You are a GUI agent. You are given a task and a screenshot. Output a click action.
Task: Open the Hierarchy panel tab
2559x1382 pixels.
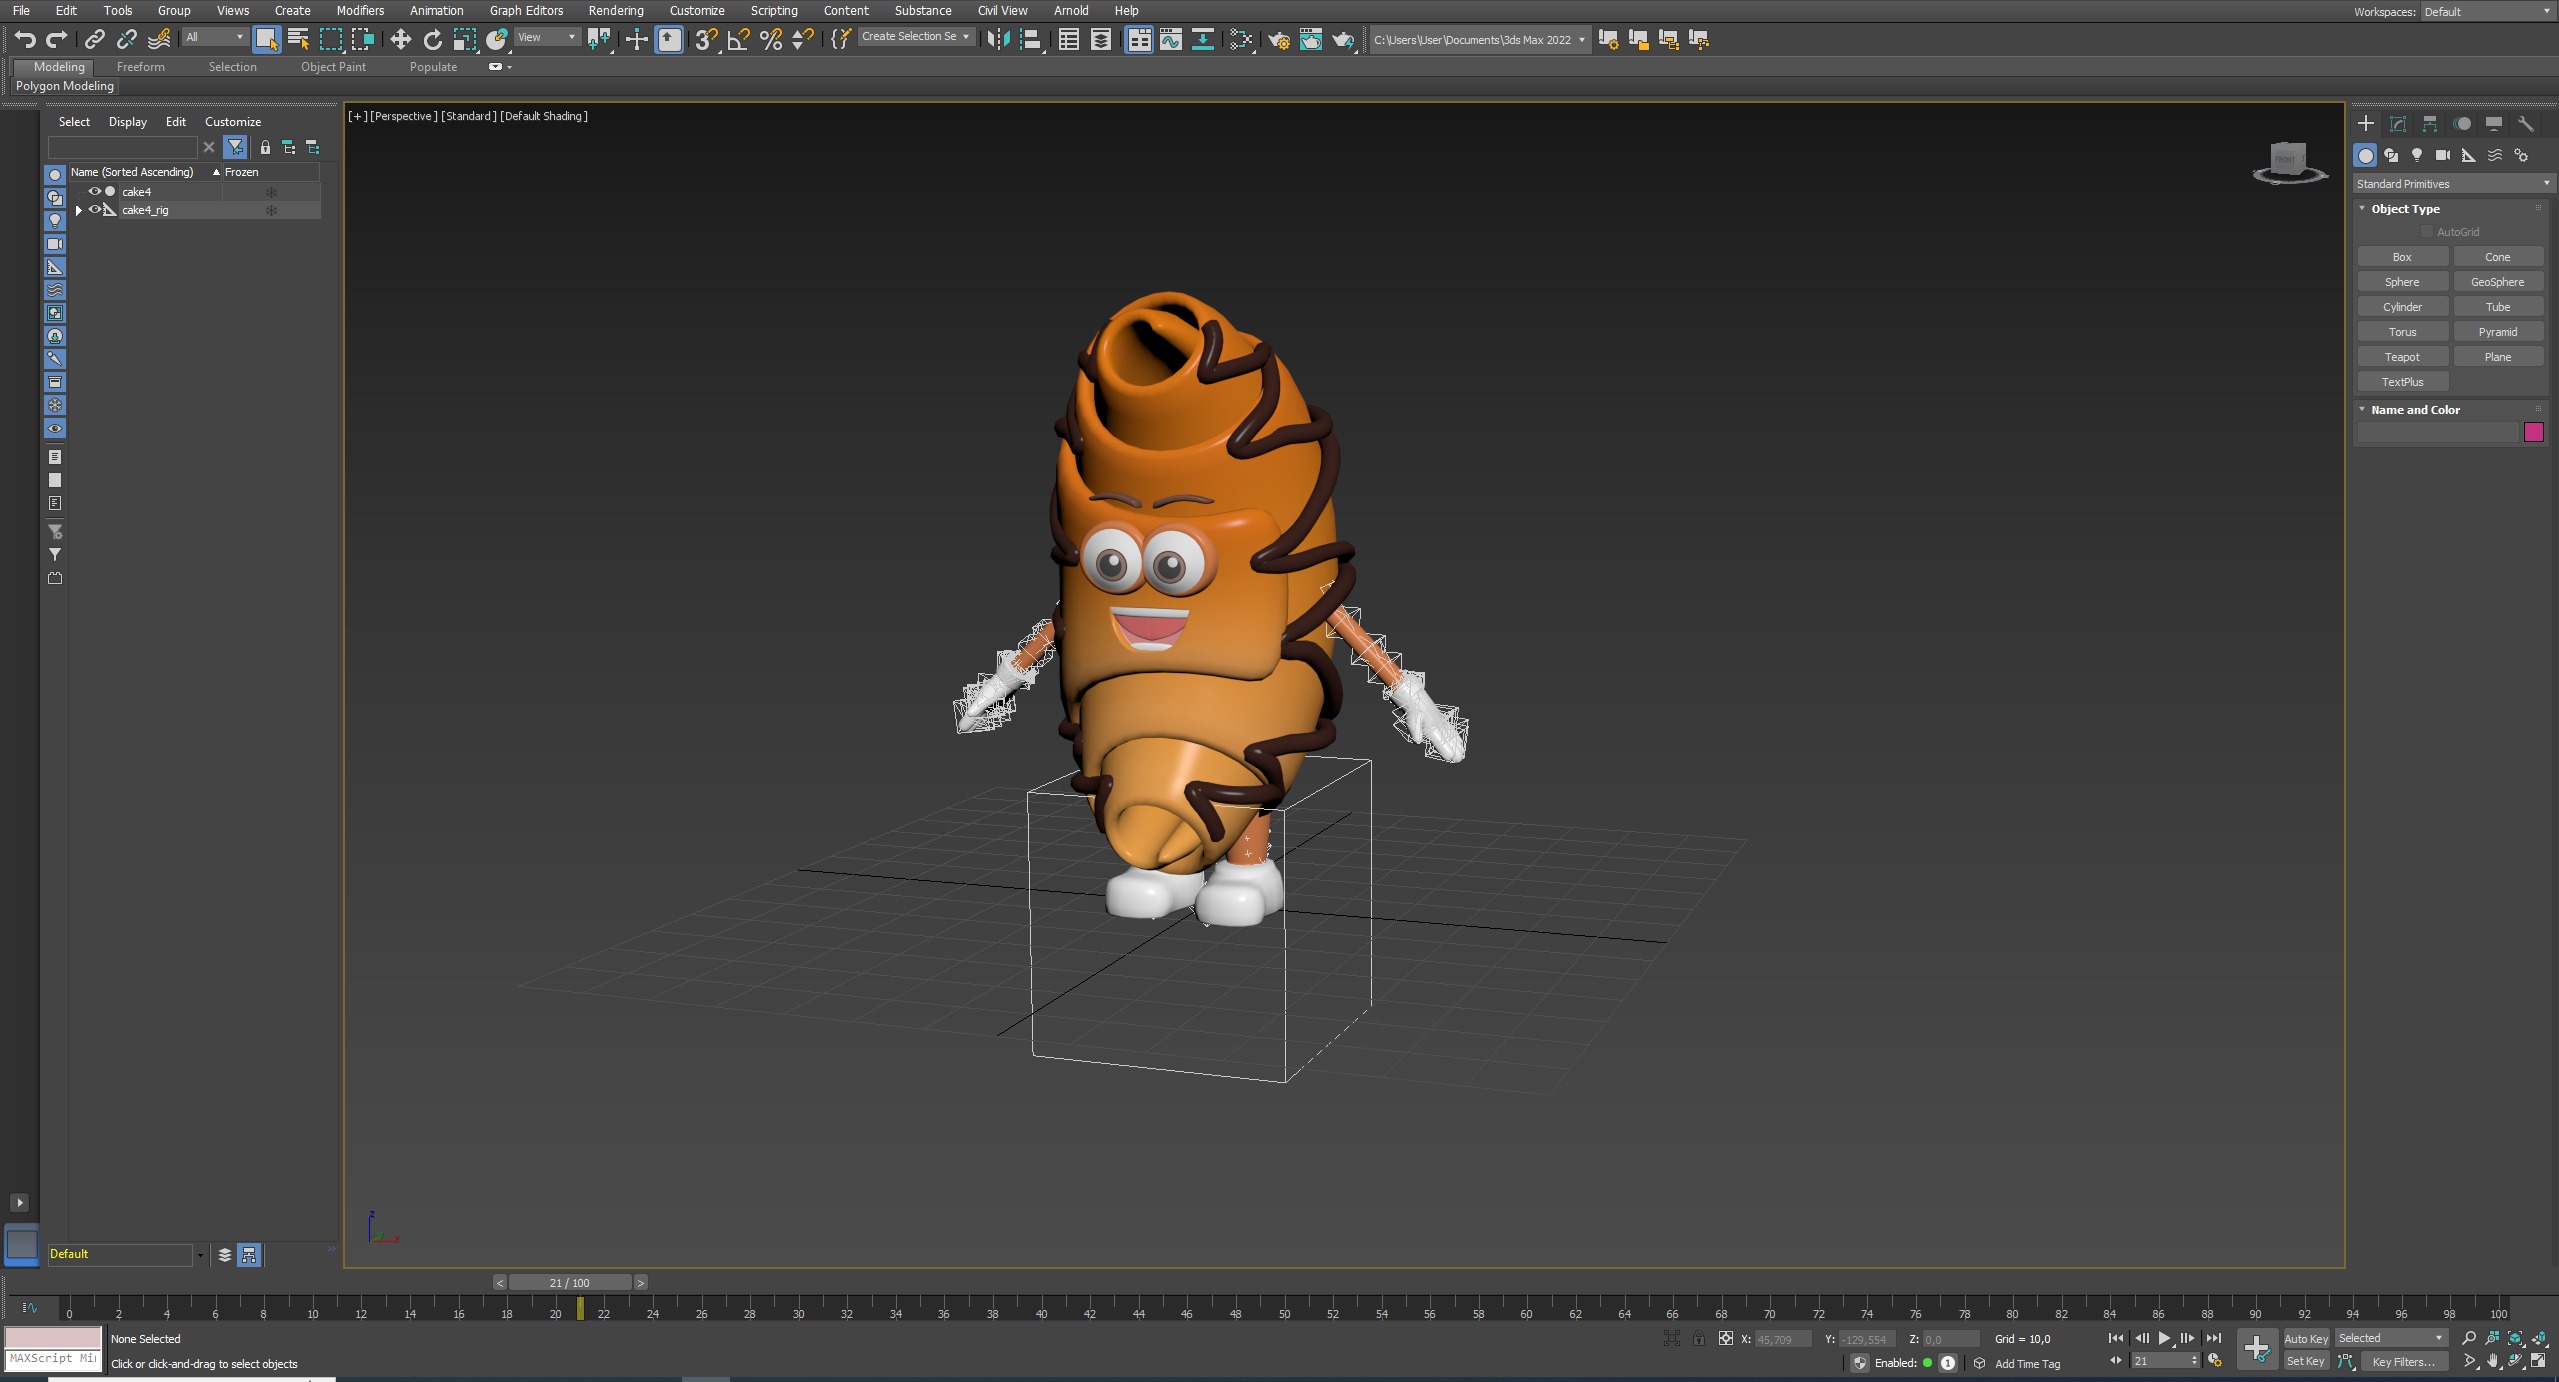coord(2429,123)
